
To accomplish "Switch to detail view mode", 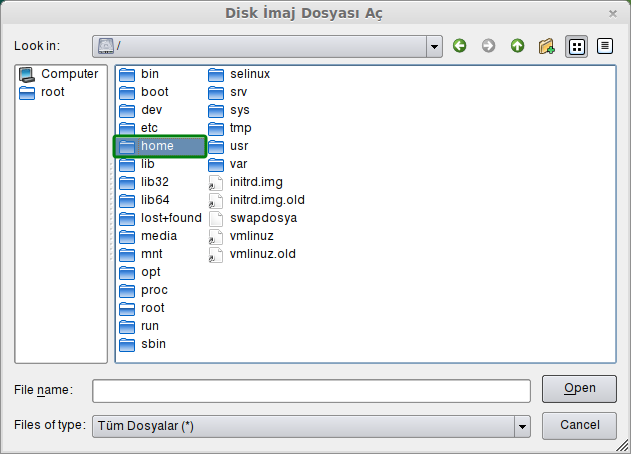I will pyautogui.click(x=605, y=46).
